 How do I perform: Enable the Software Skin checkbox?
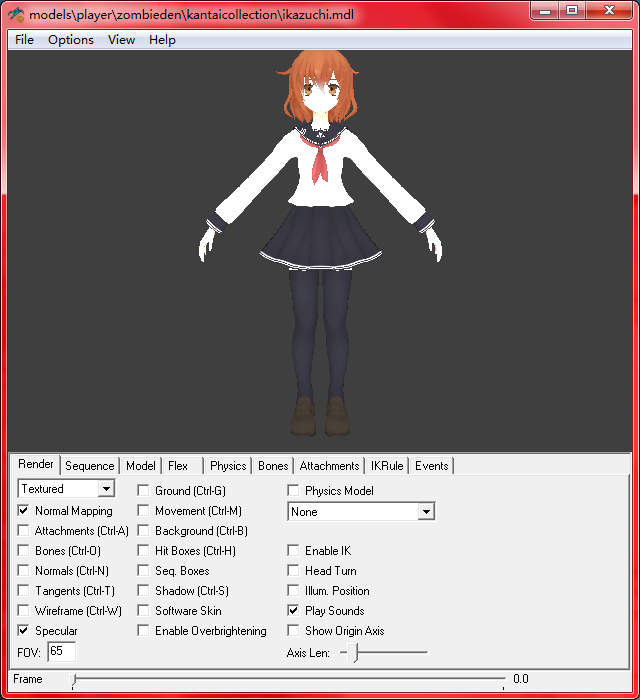click(143, 610)
